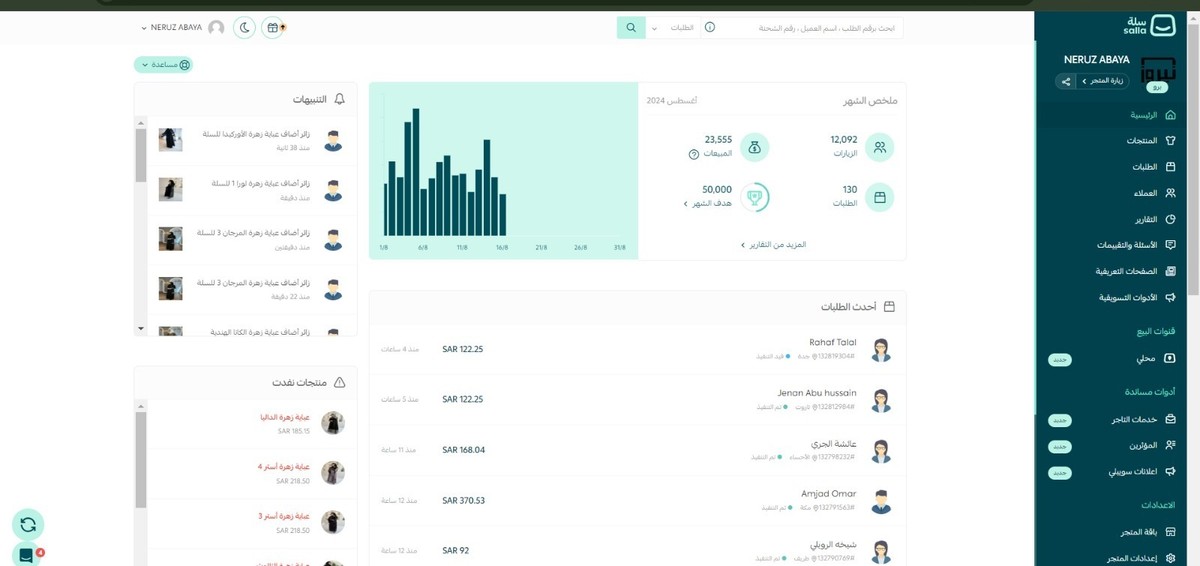Click the share icon under NERUZ ABAYA
Image resolution: width=1200 pixels, height=566 pixels.
(x=1066, y=81)
